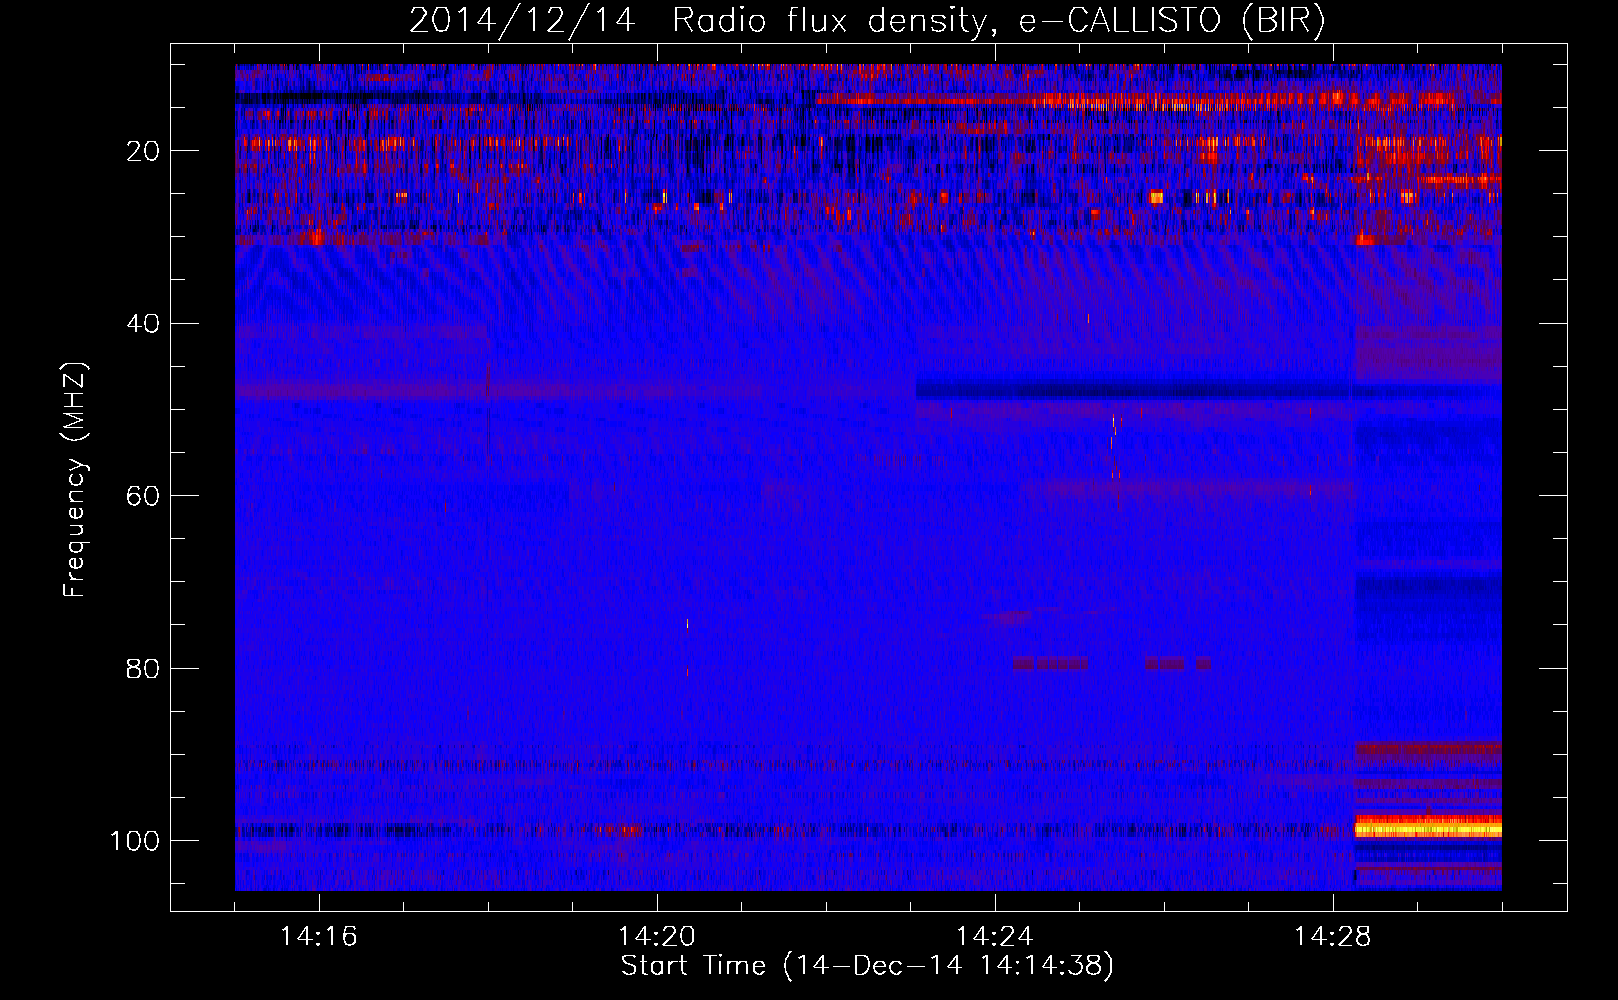Click the red dashed signal blocks near 80 MHz

[x=1113, y=663]
